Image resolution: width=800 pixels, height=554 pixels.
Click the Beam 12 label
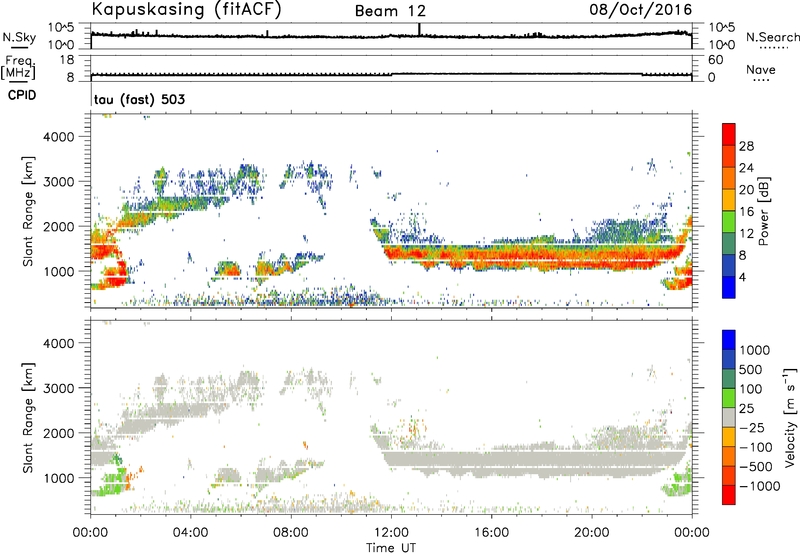tap(390, 11)
